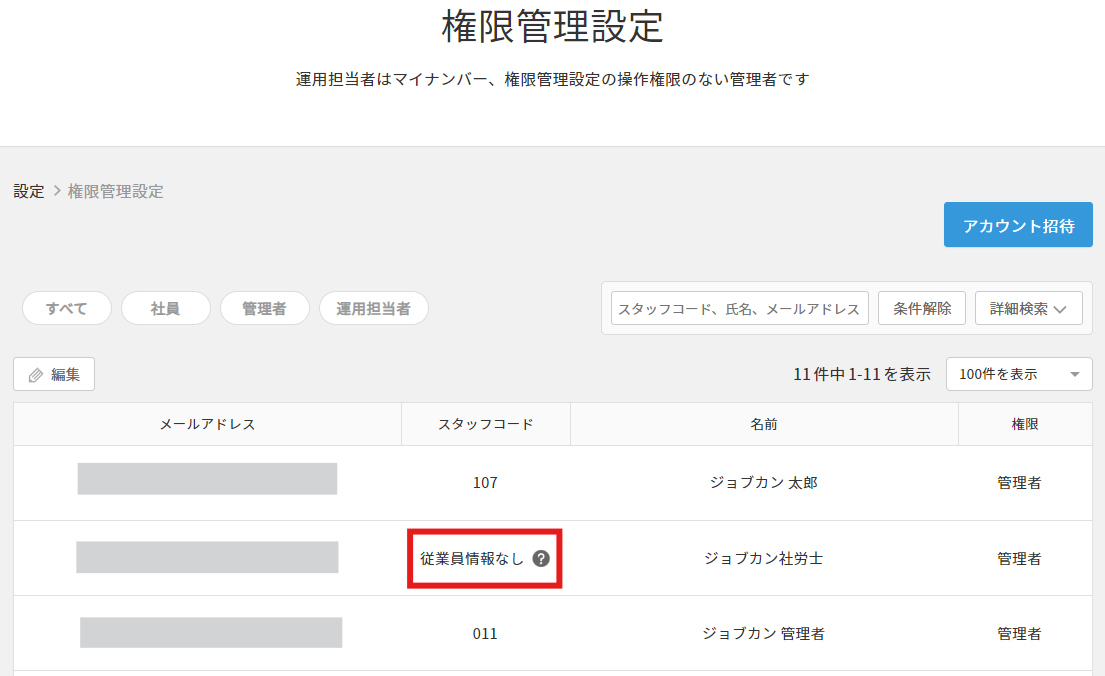The width and height of the screenshot is (1105, 676).
Task: Open the 100件を表示 dropdown
Action: coord(1019,374)
